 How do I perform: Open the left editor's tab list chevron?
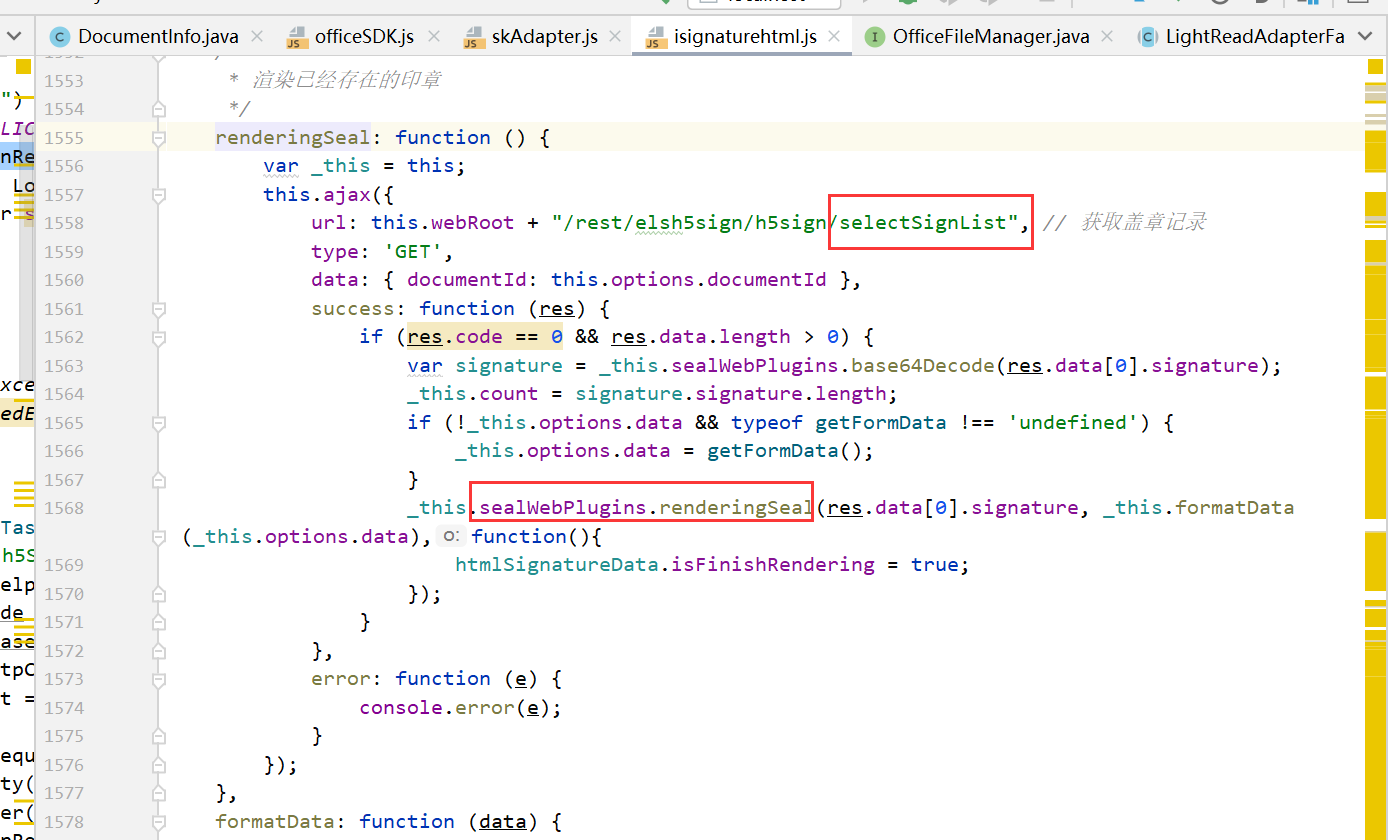pyautogui.click(x=14, y=37)
